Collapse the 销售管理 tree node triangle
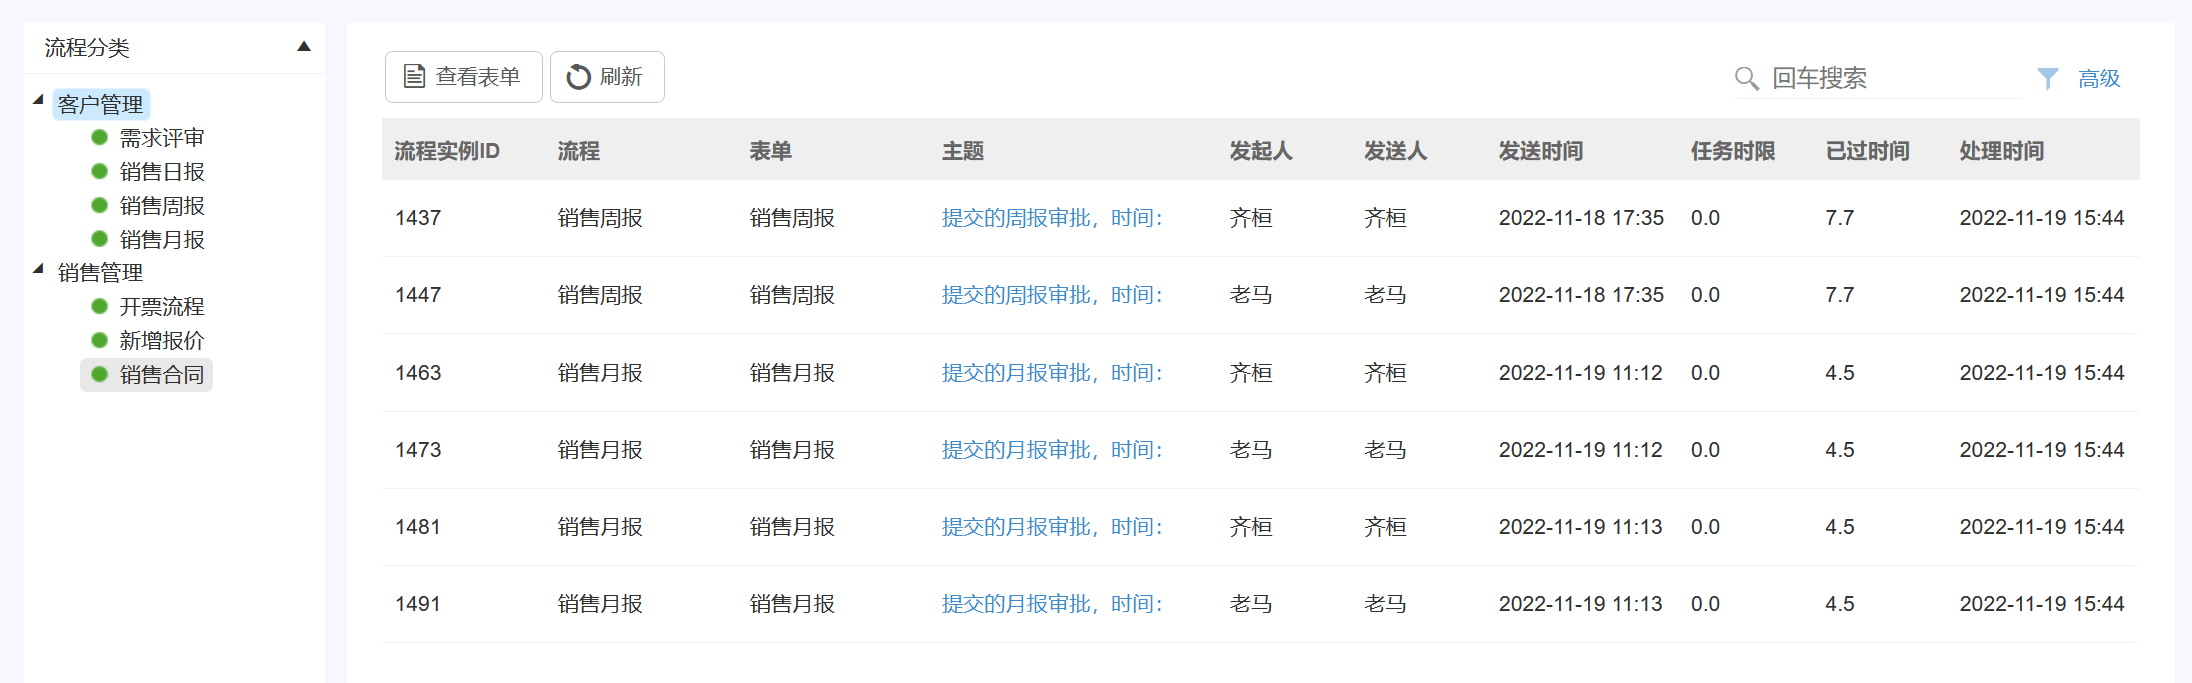The image size is (2192, 683). click(38, 269)
